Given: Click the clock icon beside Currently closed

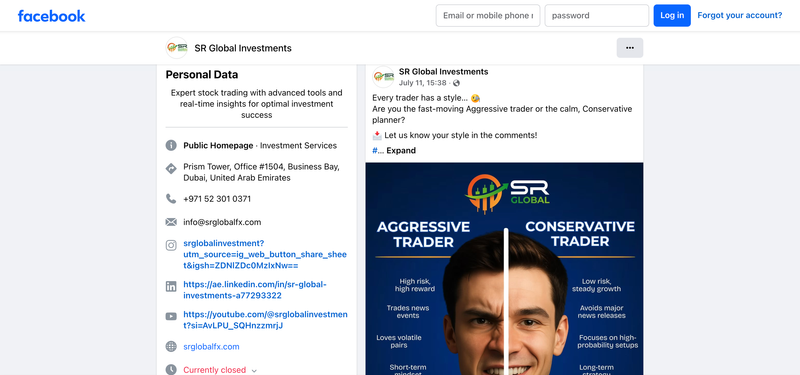Looking at the screenshot, I should pyautogui.click(x=171, y=370).
